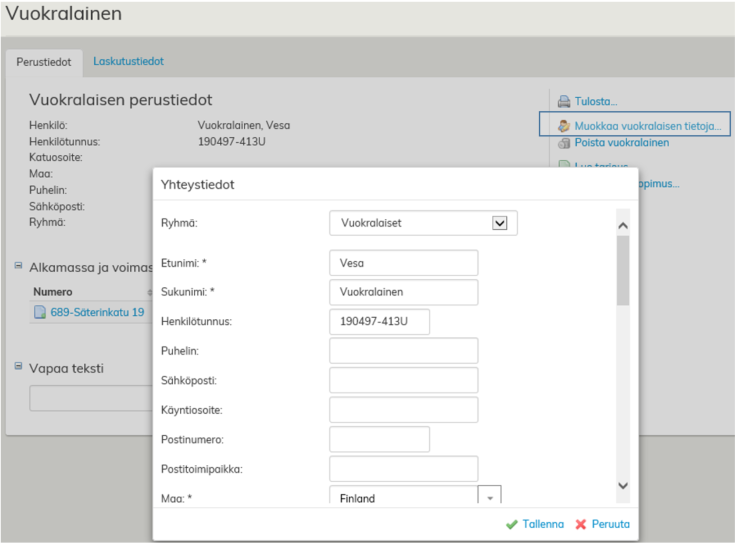Image resolution: width=735 pixels, height=543 pixels.
Task: Click the red X icon for Peruuta
Action: [x=581, y=524]
